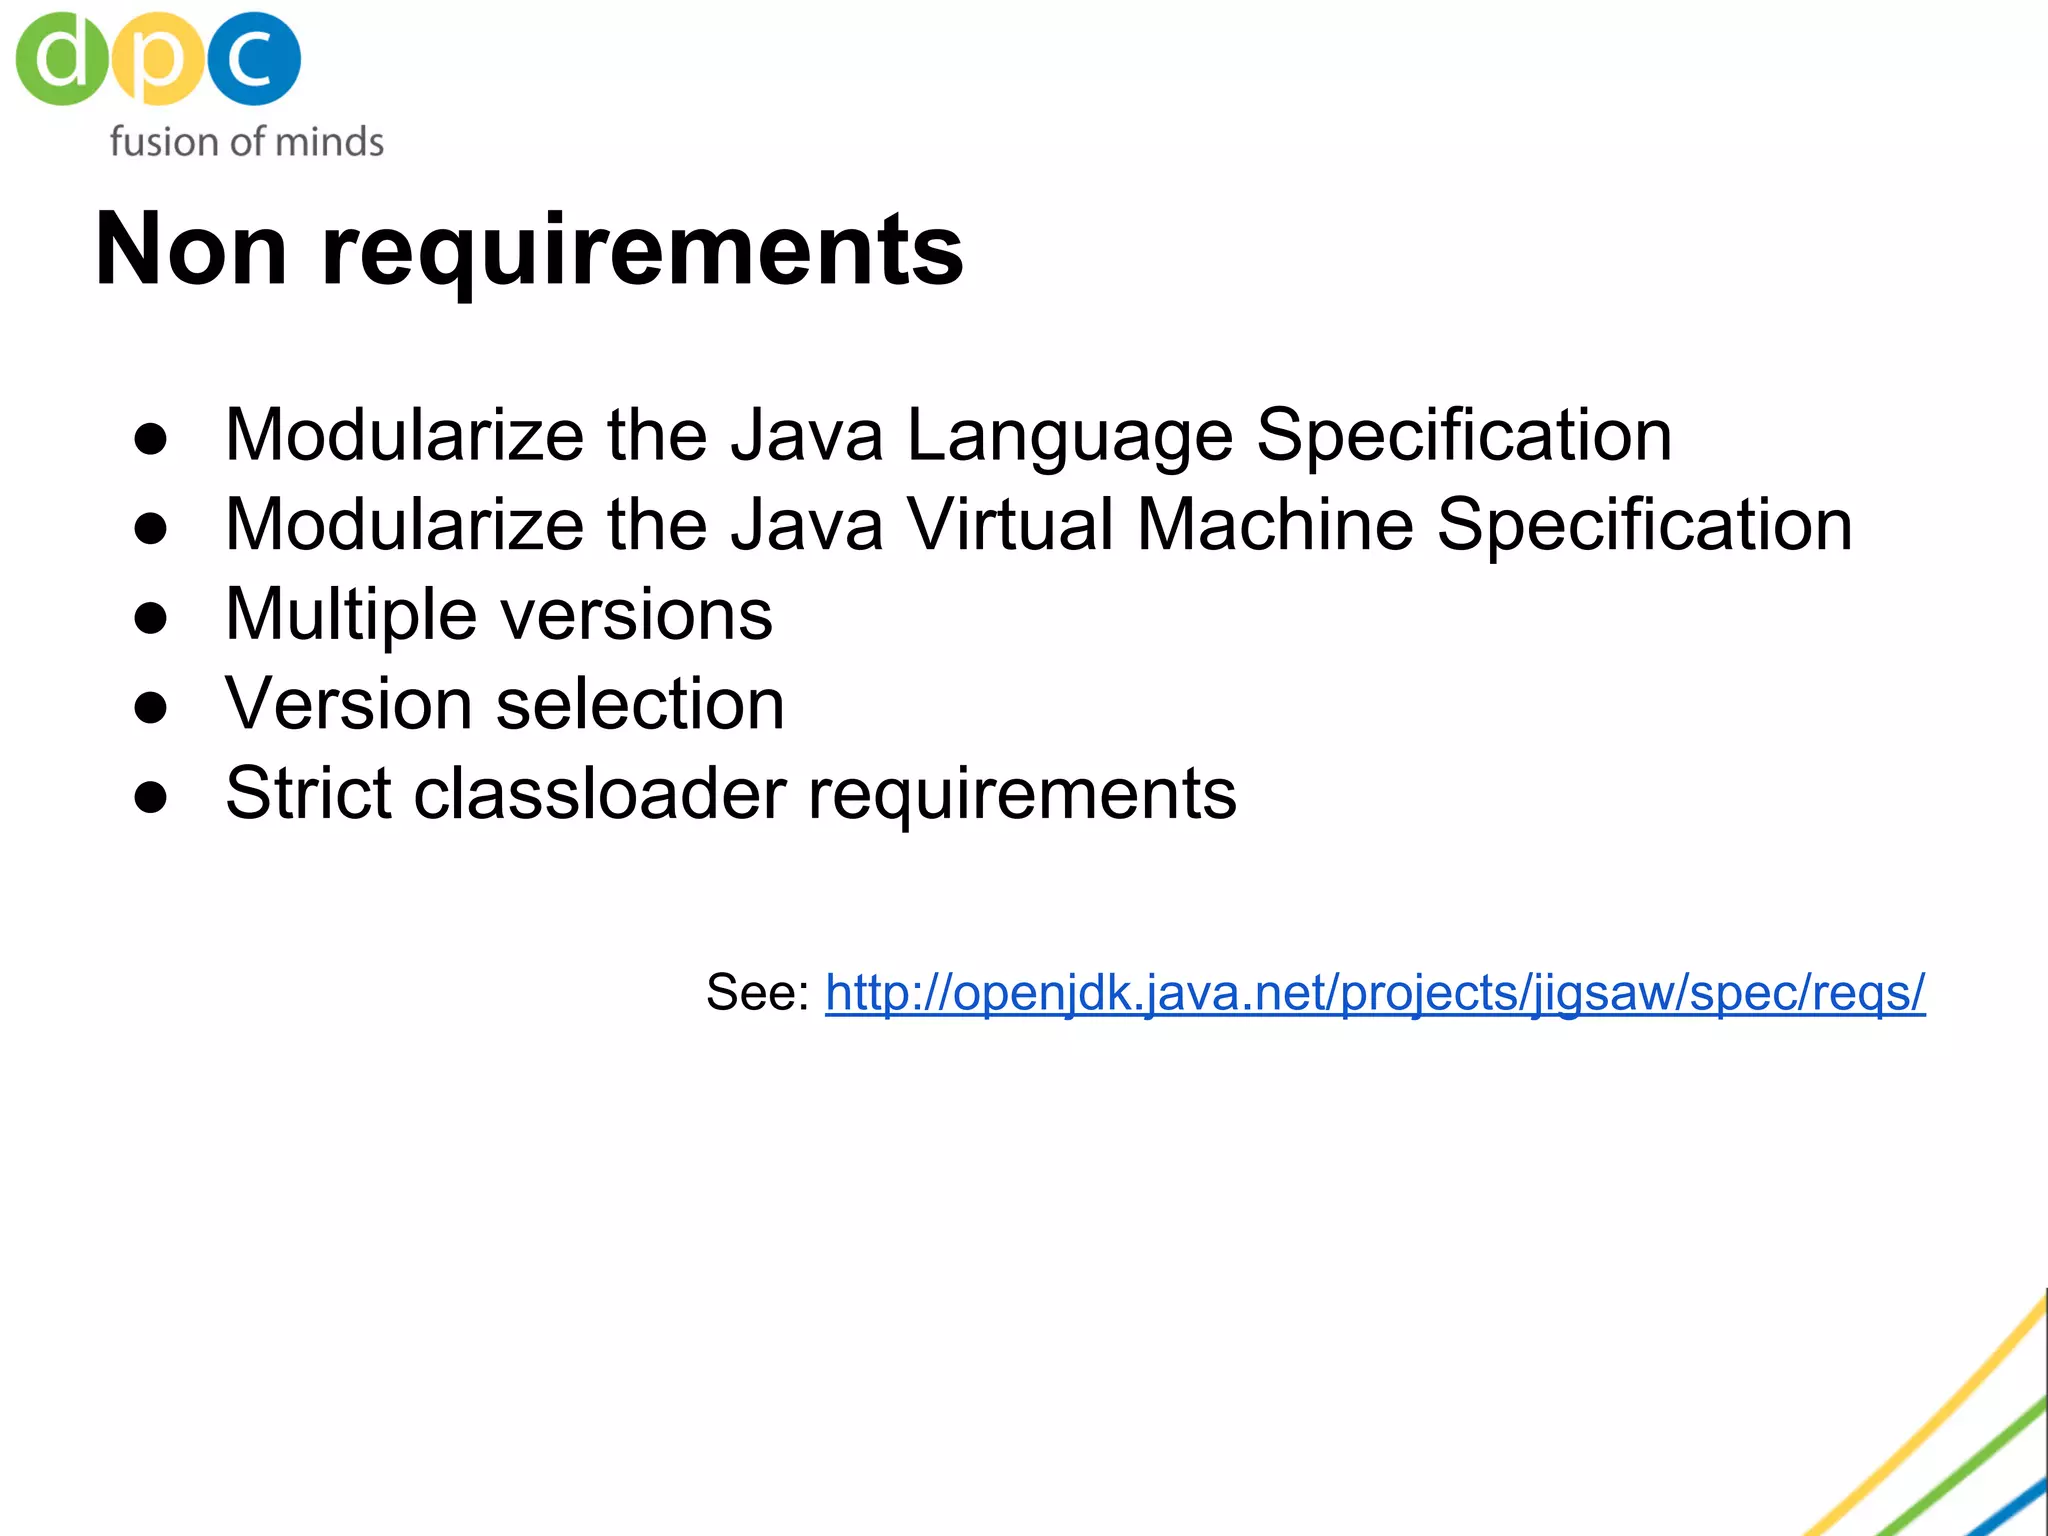The width and height of the screenshot is (2048, 1536).
Task: Click the bullet dot before 'Version selection'
Action: (150, 708)
